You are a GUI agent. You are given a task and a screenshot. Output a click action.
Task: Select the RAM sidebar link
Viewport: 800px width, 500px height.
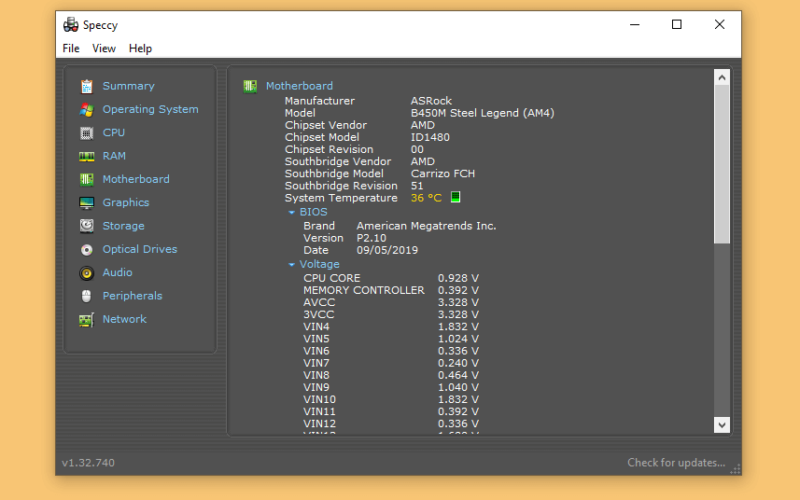114,156
